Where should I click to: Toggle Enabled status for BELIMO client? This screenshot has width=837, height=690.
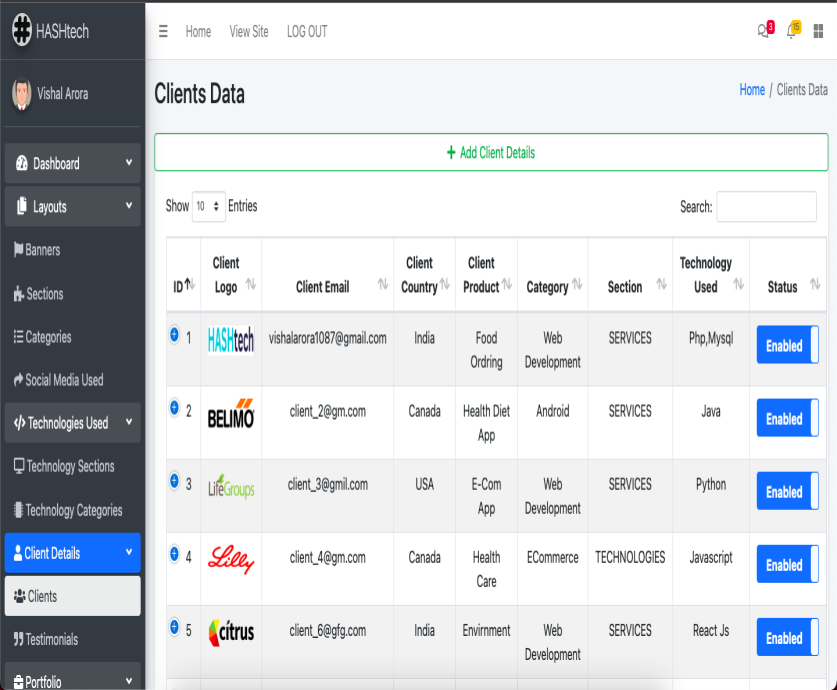pyautogui.click(x=787, y=418)
